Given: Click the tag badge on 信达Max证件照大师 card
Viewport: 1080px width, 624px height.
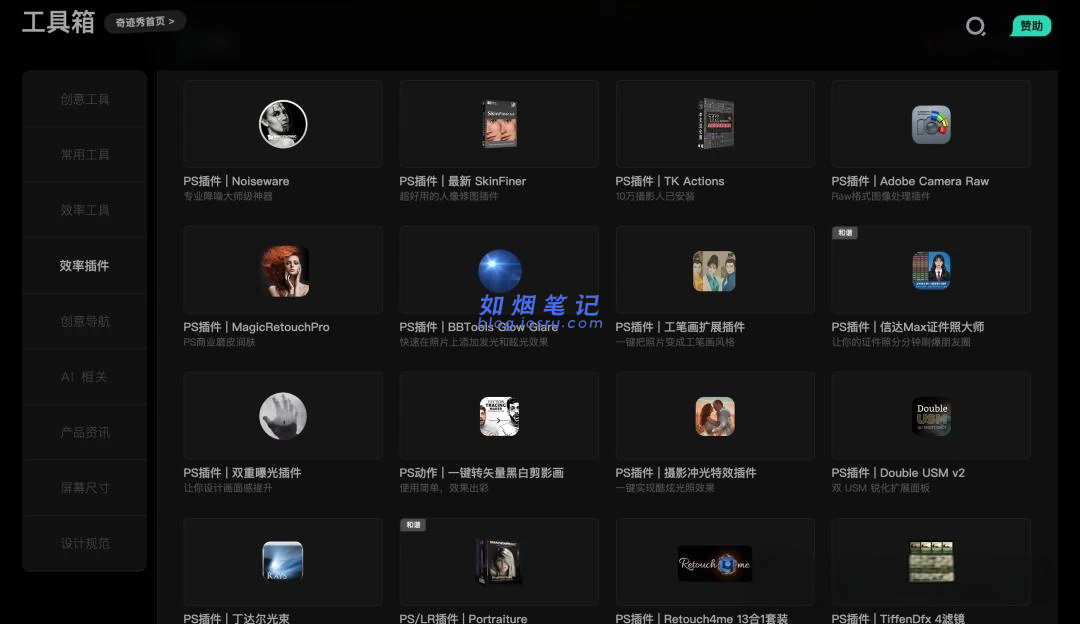Looking at the screenshot, I should (x=845, y=233).
